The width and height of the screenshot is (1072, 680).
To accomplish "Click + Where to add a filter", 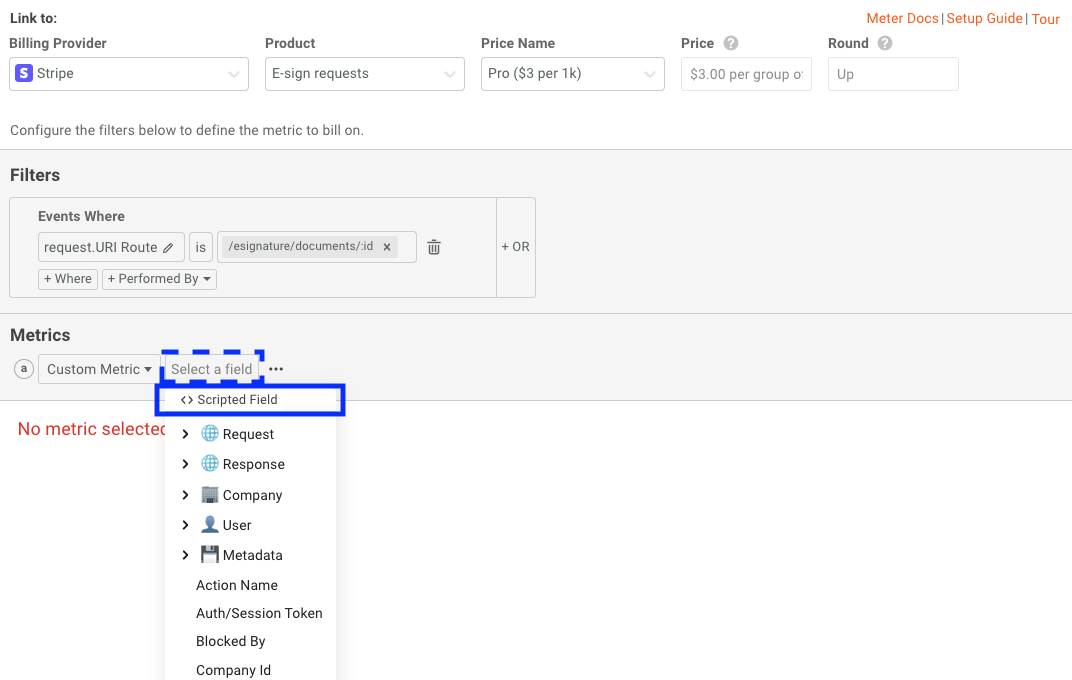I will pos(67,278).
